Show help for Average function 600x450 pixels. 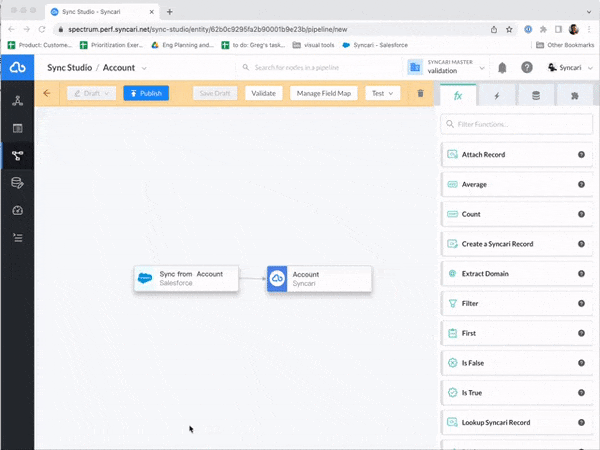point(581,184)
